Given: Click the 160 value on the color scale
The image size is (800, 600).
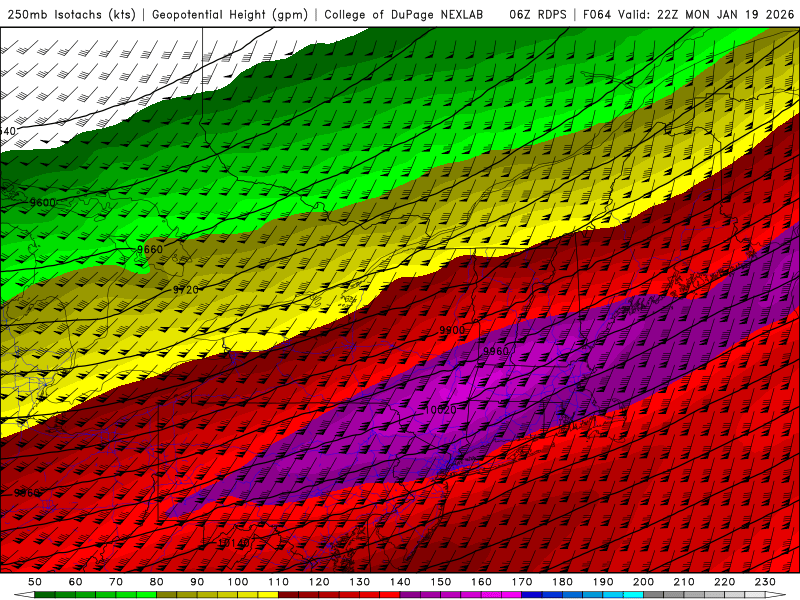Looking at the screenshot, I should [x=481, y=582].
